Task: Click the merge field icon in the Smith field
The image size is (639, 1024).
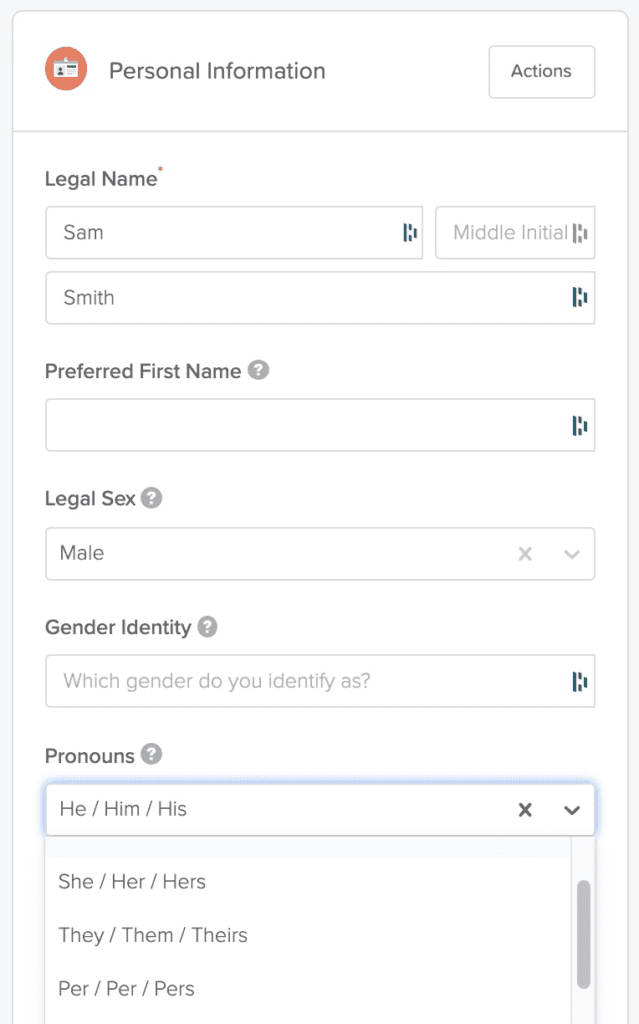Action: tap(581, 297)
